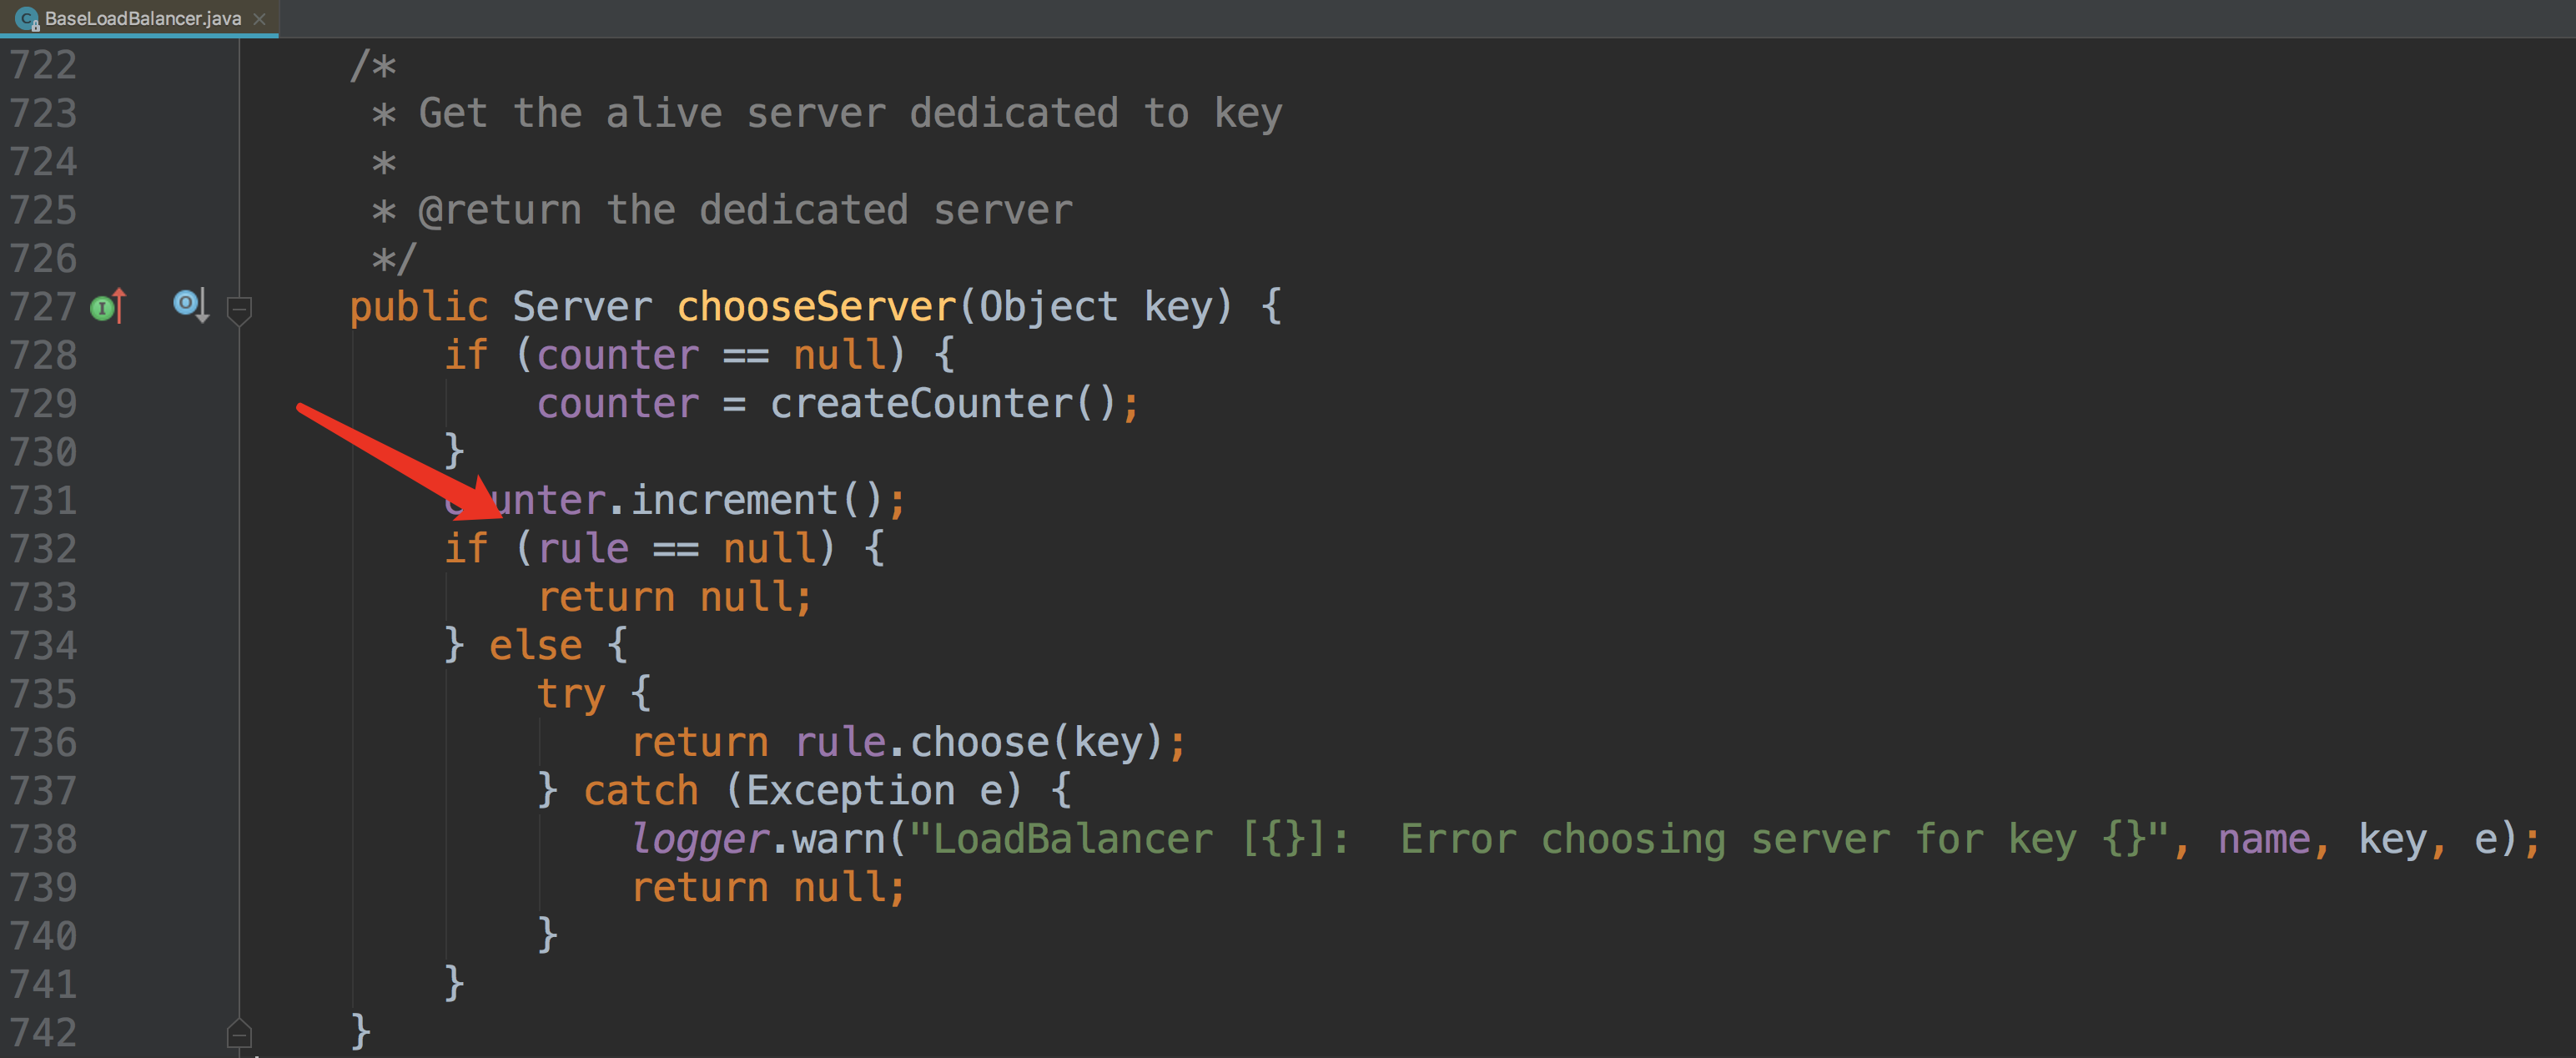Image resolution: width=2576 pixels, height=1058 pixels.
Task: Select the BaseLoadBalancer.java editor tab
Action: [142, 18]
